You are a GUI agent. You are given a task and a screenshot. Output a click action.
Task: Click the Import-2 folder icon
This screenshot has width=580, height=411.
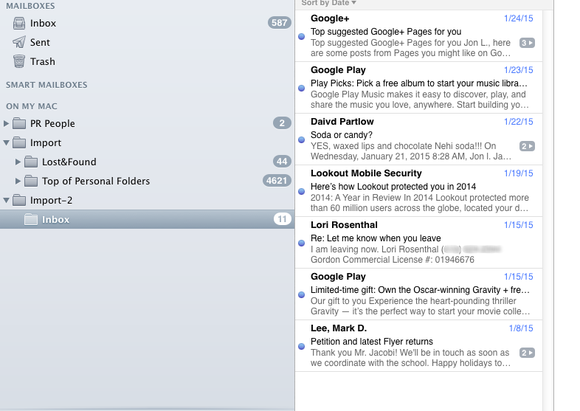point(19,200)
